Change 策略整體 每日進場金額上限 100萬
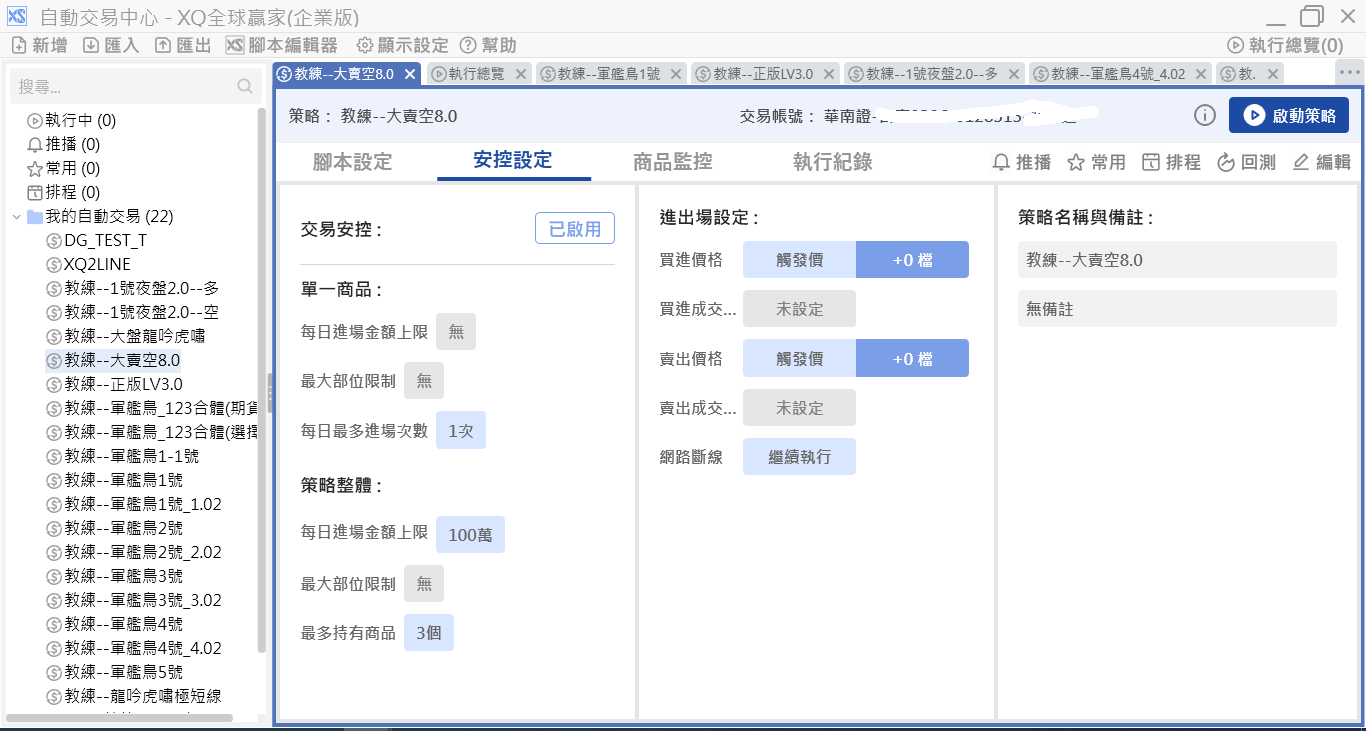 470,535
